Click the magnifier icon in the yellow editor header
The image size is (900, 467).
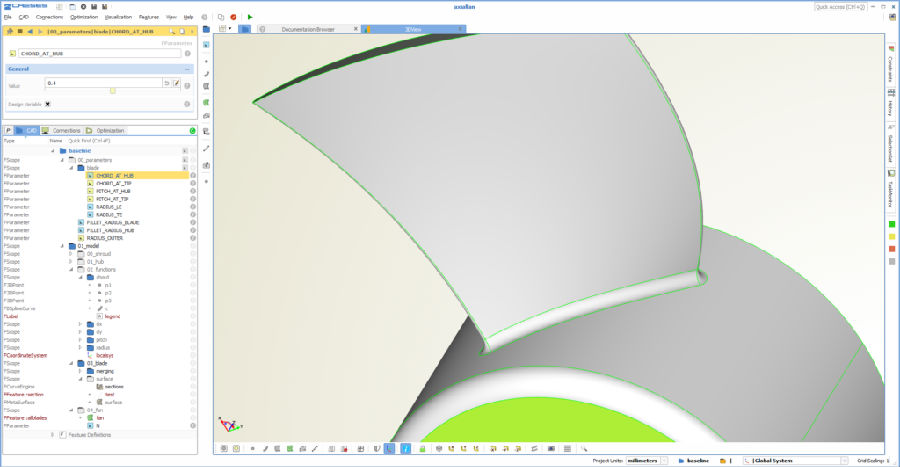tap(172, 32)
